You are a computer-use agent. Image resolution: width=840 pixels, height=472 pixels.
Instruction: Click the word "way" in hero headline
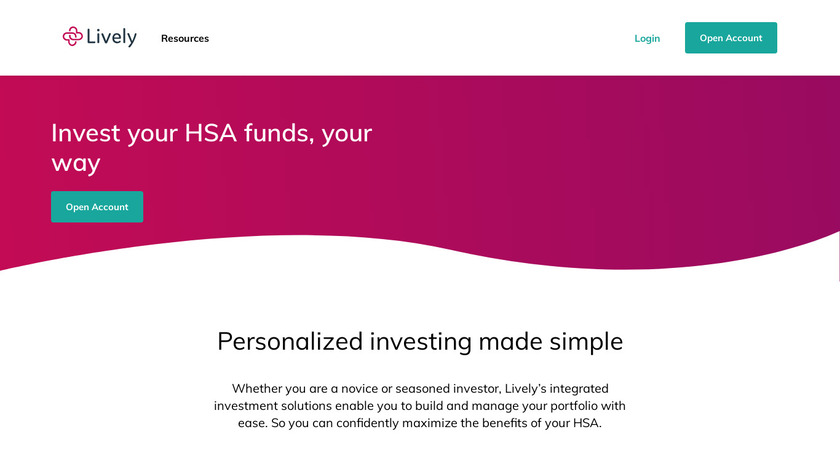pos(76,163)
